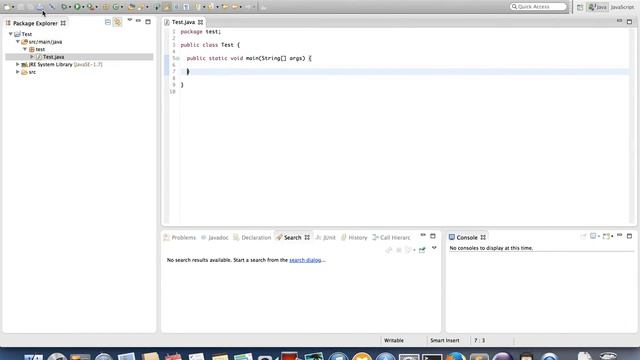Collapse the Test project node
This screenshot has width=640, height=360.
(x=11, y=34)
